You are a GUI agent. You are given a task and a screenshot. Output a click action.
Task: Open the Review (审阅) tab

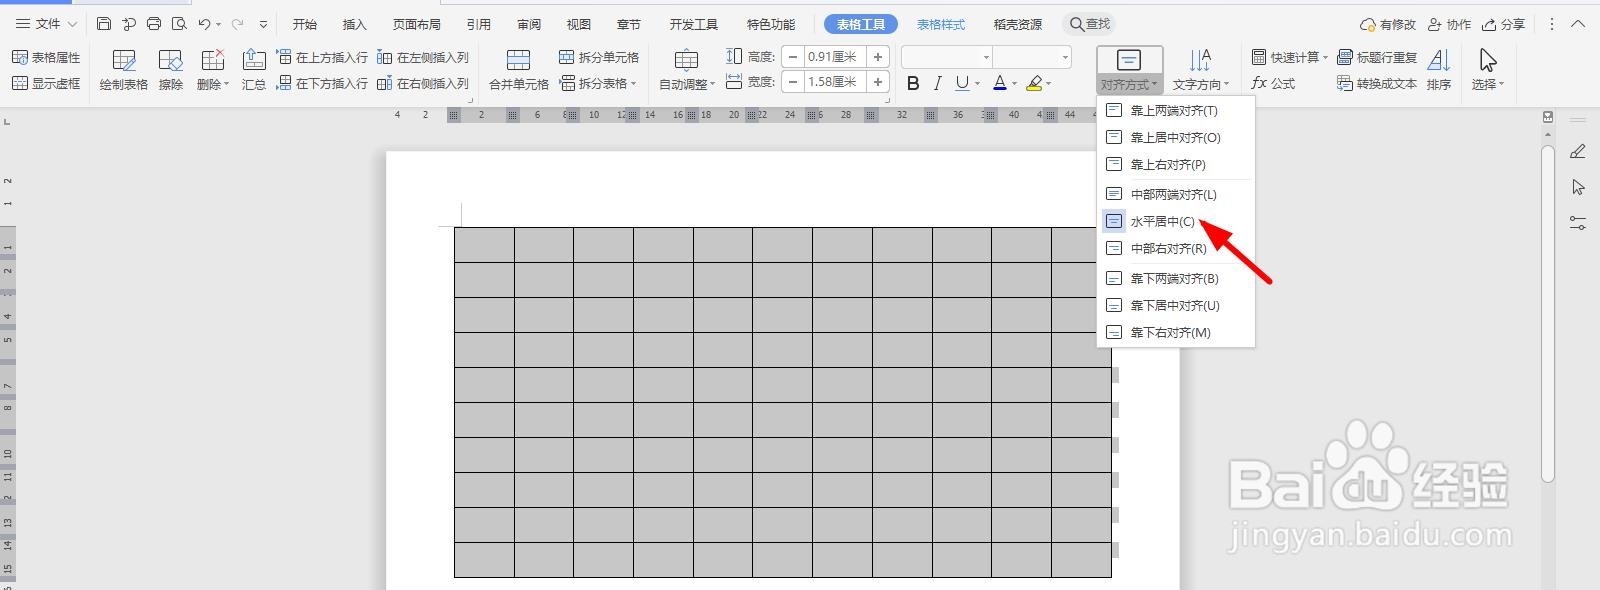529,24
